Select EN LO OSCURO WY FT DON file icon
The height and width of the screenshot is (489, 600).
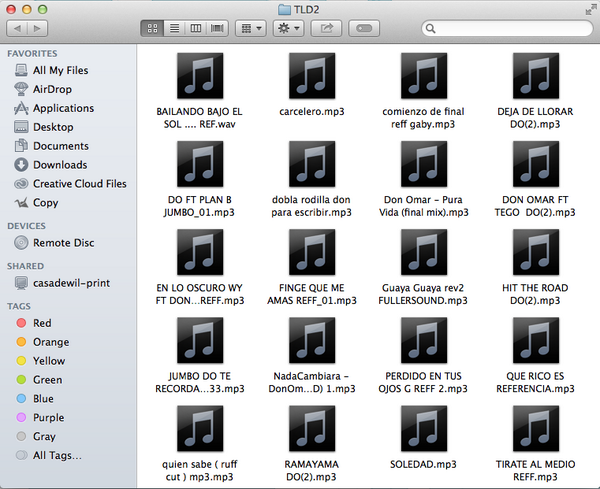click(x=200, y=252)
